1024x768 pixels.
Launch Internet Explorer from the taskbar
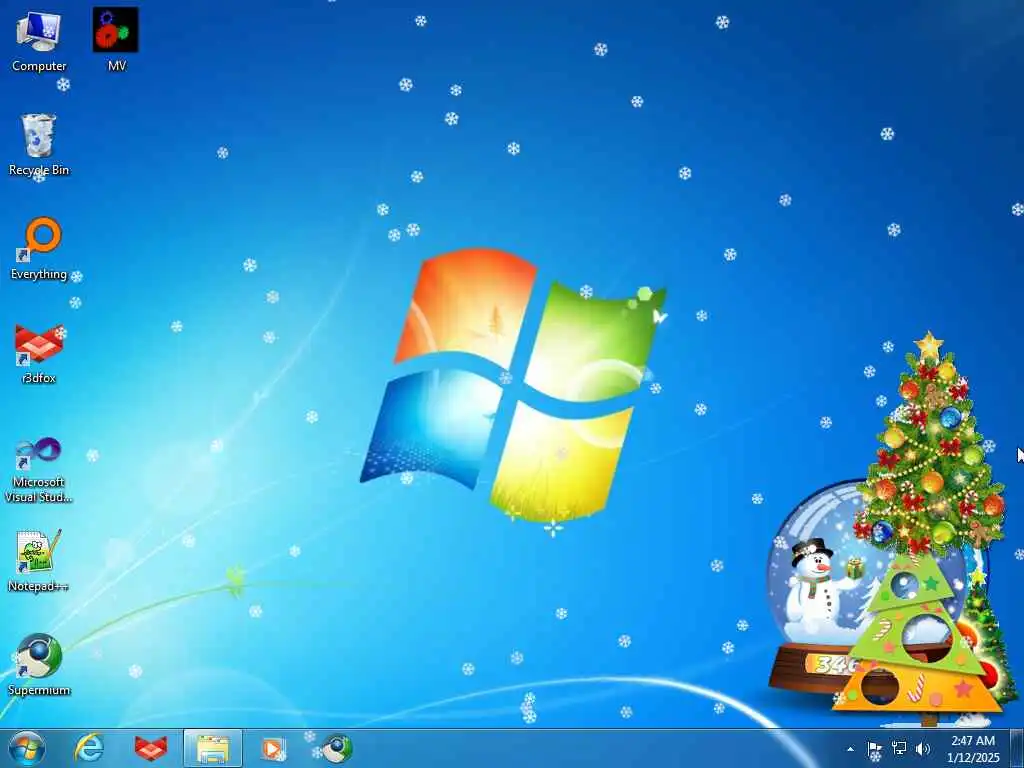89,748
